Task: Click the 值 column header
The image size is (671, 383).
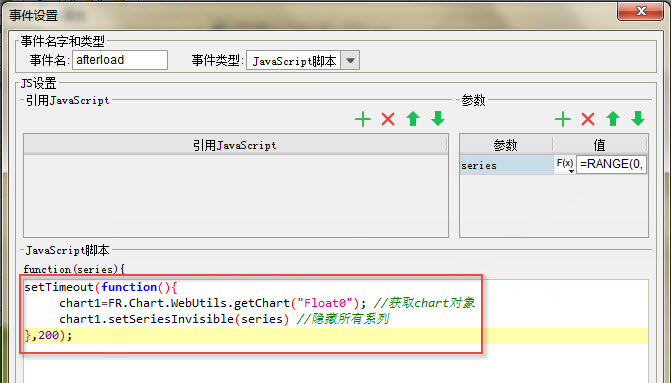Action: [x=600, y=145]
